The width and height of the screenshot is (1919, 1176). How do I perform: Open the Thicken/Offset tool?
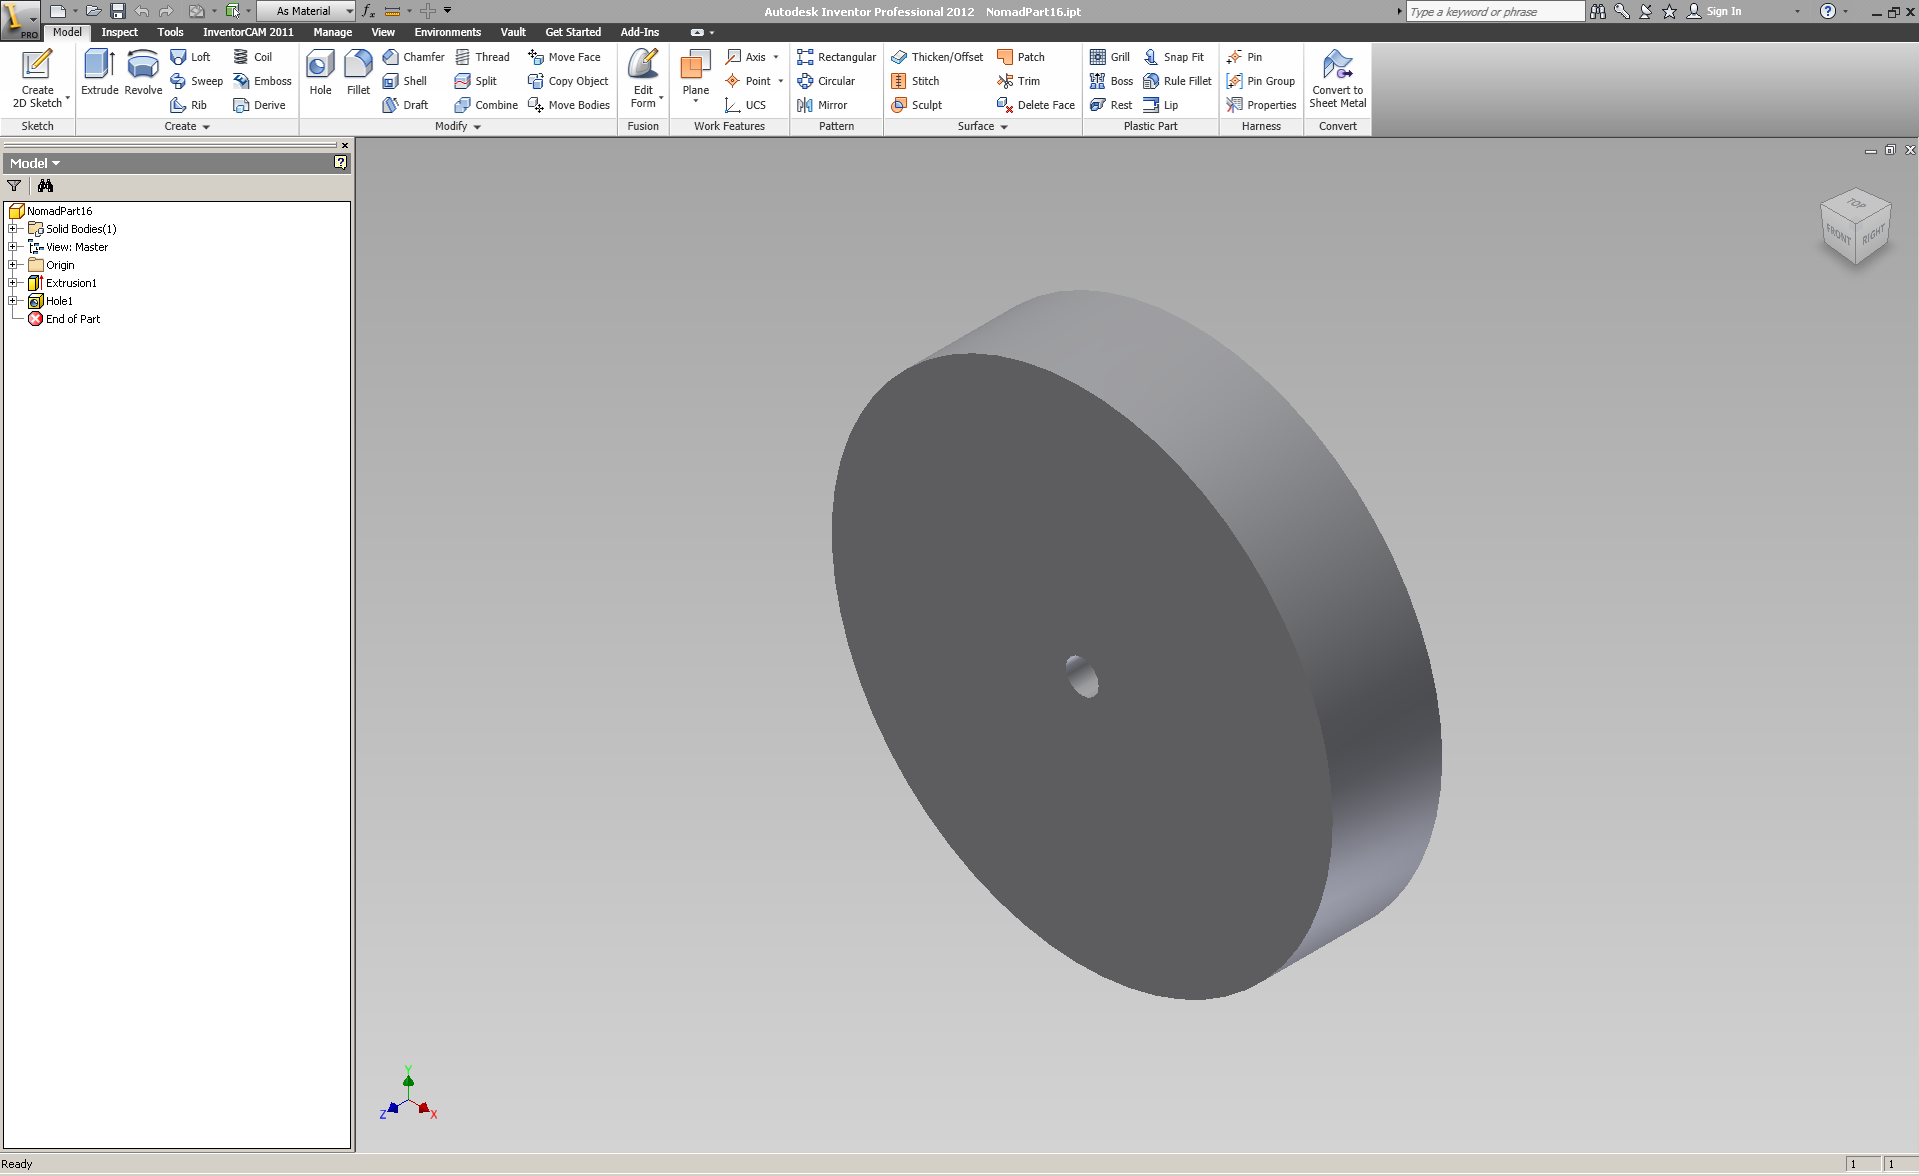937,57
